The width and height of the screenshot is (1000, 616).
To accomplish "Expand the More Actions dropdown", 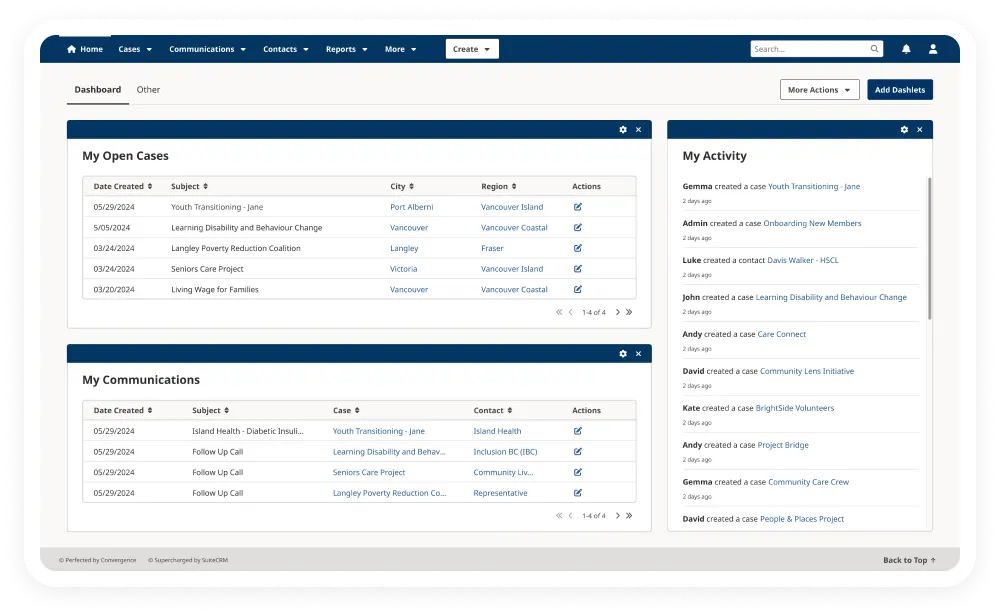I will (818, 89).
